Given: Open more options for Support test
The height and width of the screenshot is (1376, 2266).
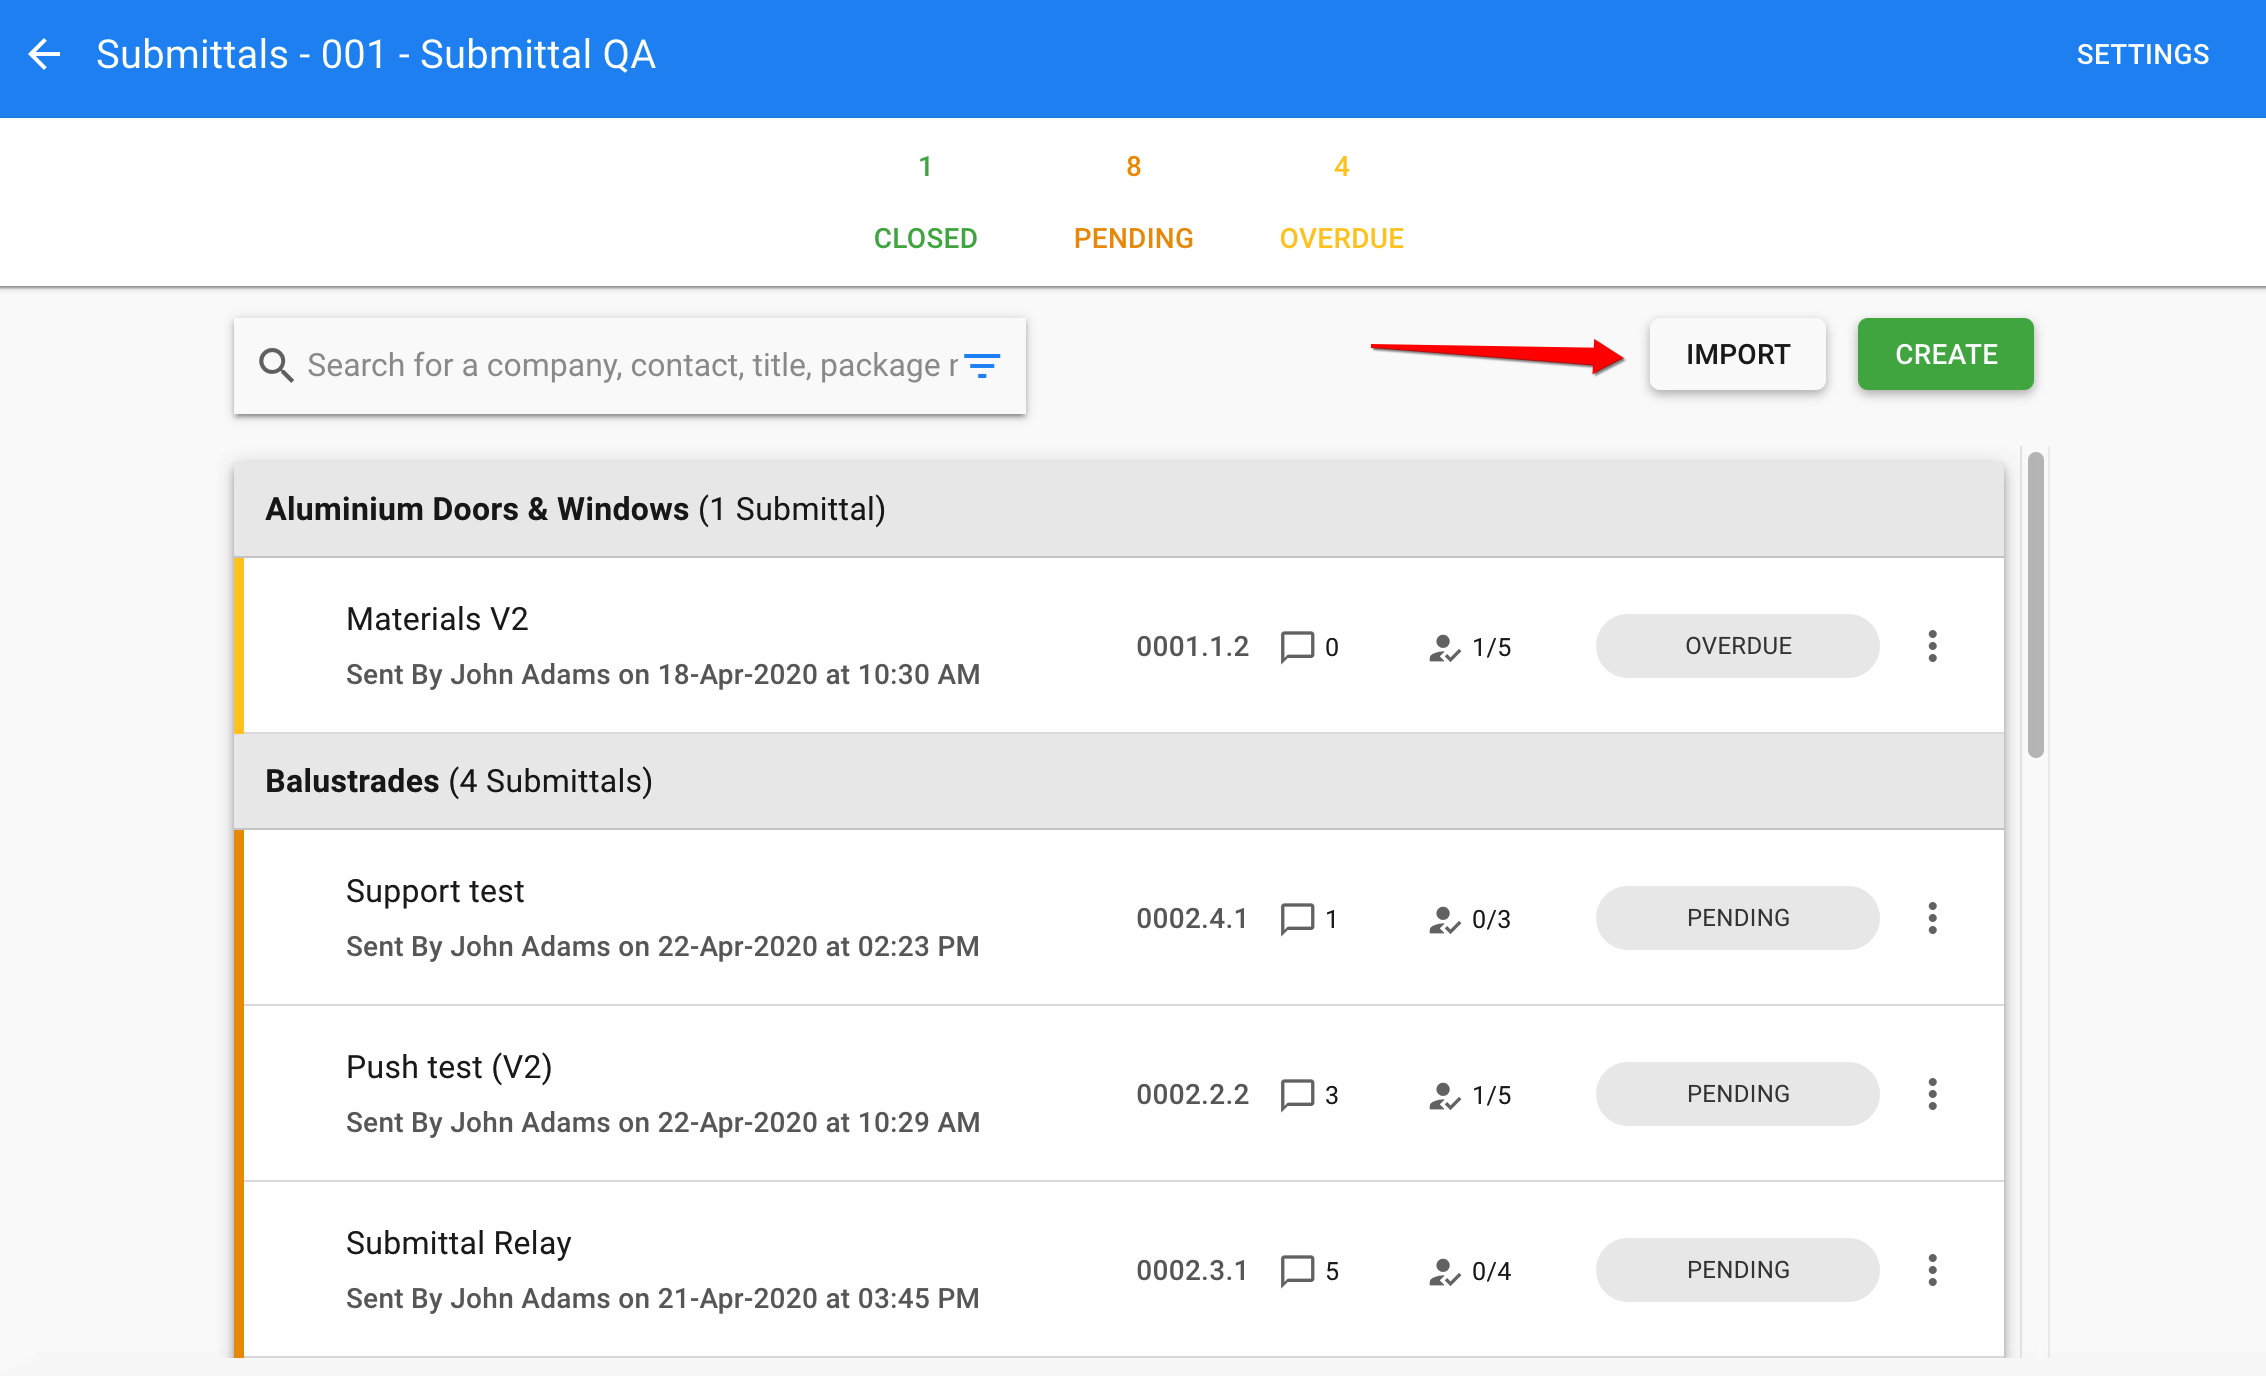Looking at the screenshot, I should (1932, 918).
